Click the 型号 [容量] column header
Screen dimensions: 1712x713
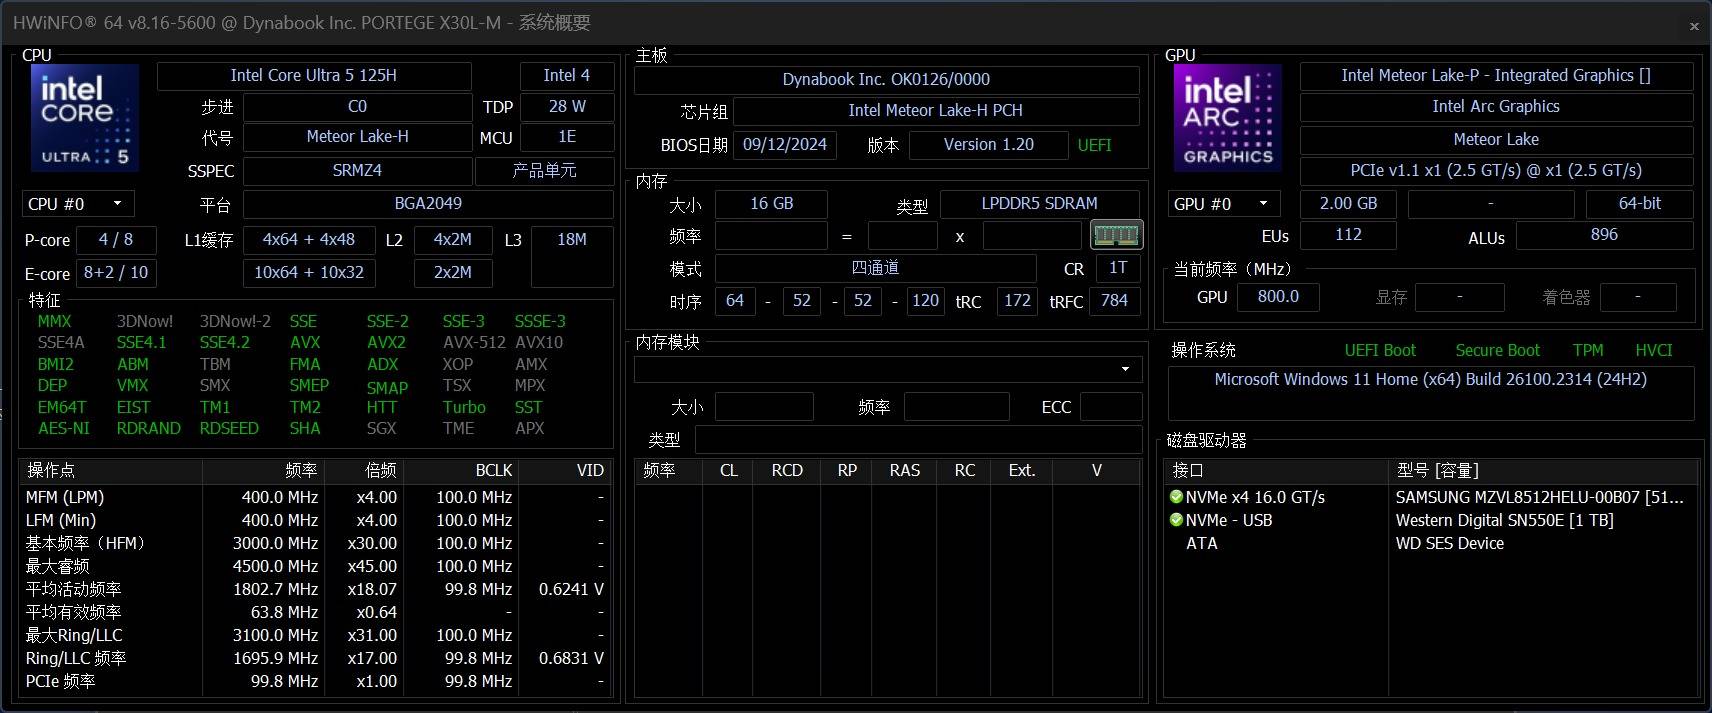[1540, 470]
